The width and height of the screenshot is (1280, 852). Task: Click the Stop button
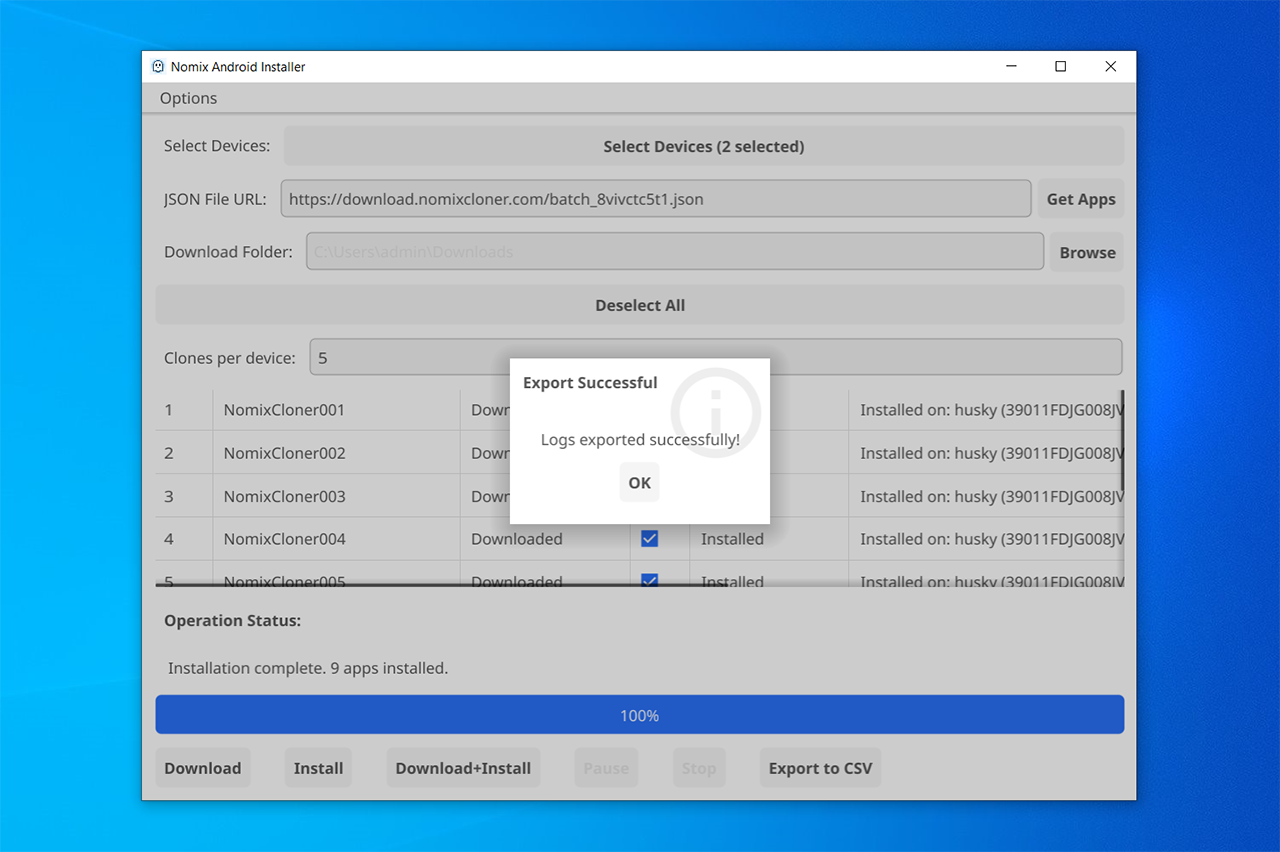coord(699,768)
